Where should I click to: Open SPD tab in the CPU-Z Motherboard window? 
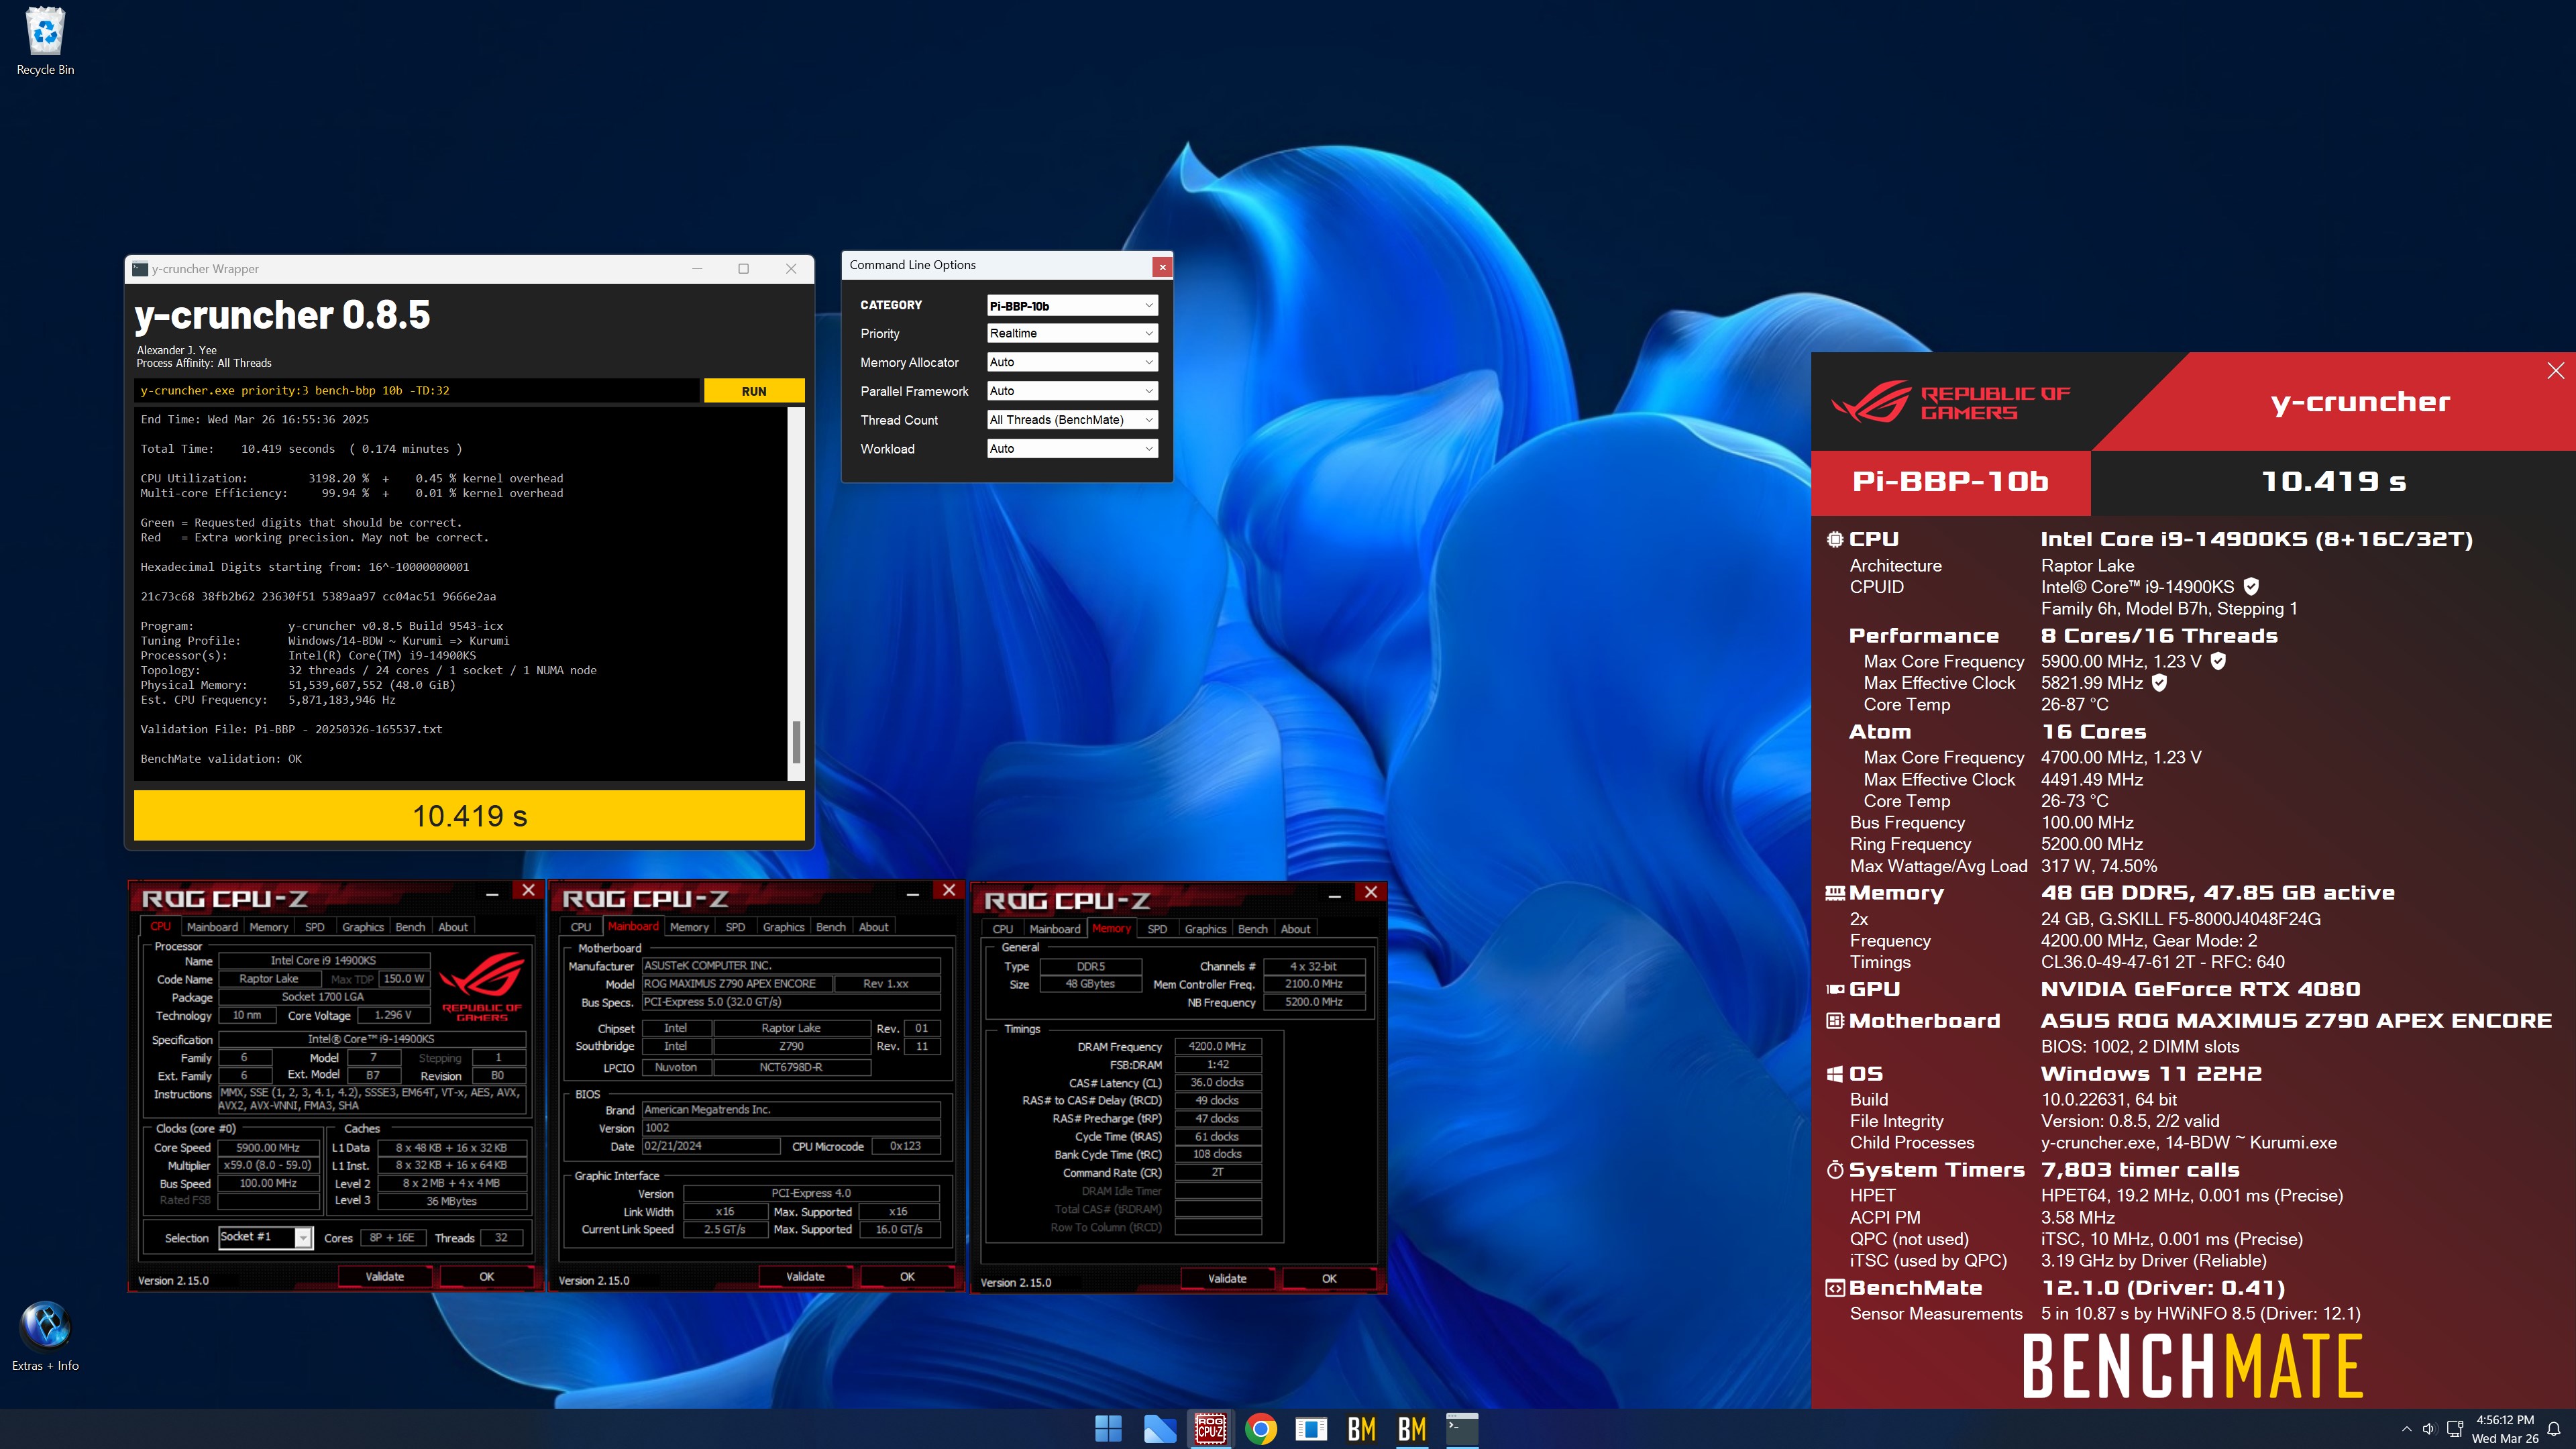tap(735, 927)
